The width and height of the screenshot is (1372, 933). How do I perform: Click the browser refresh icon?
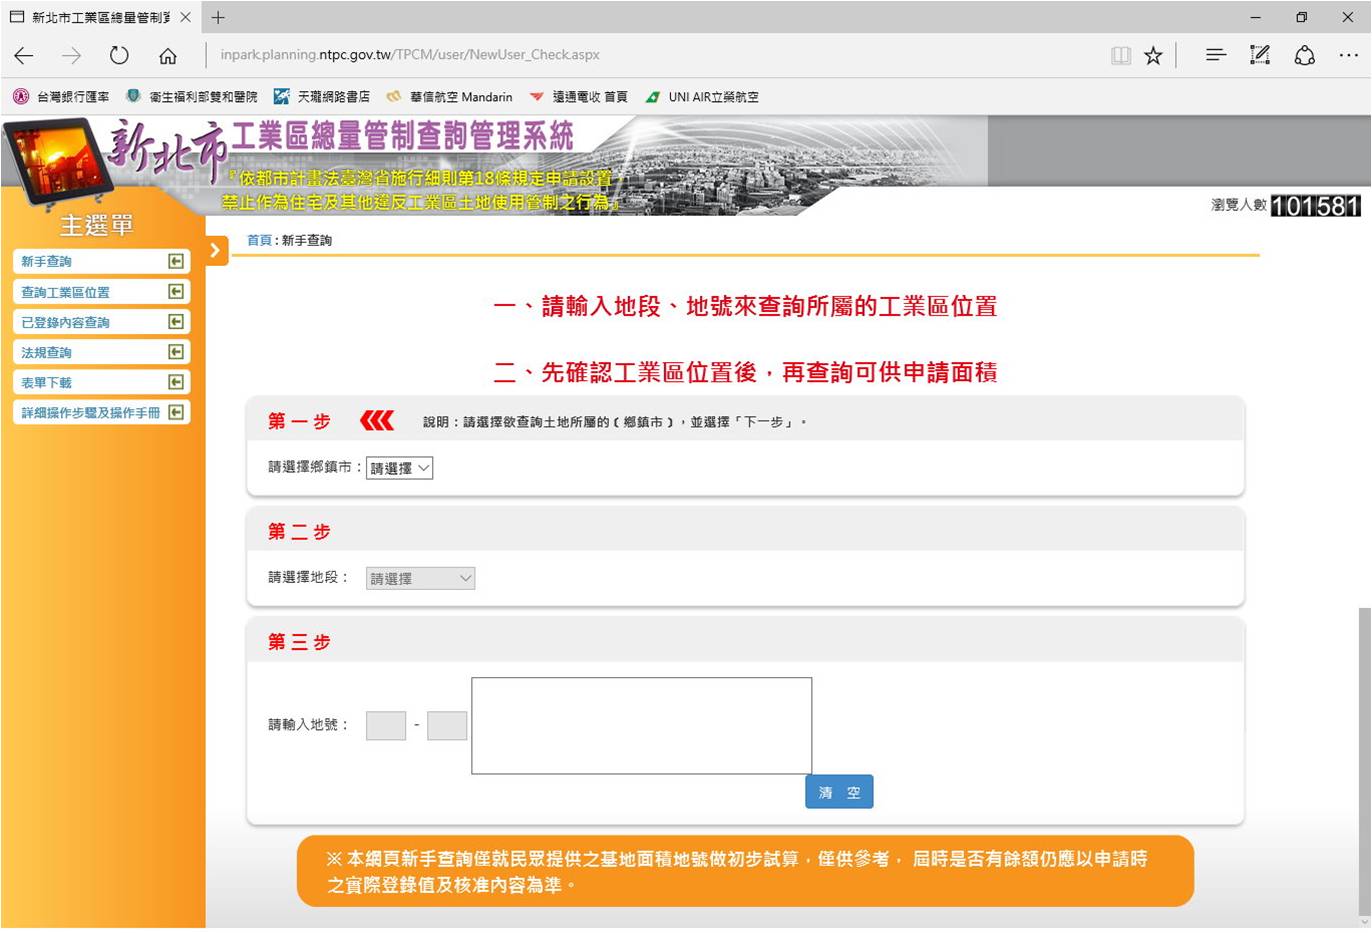click(119, 56)
